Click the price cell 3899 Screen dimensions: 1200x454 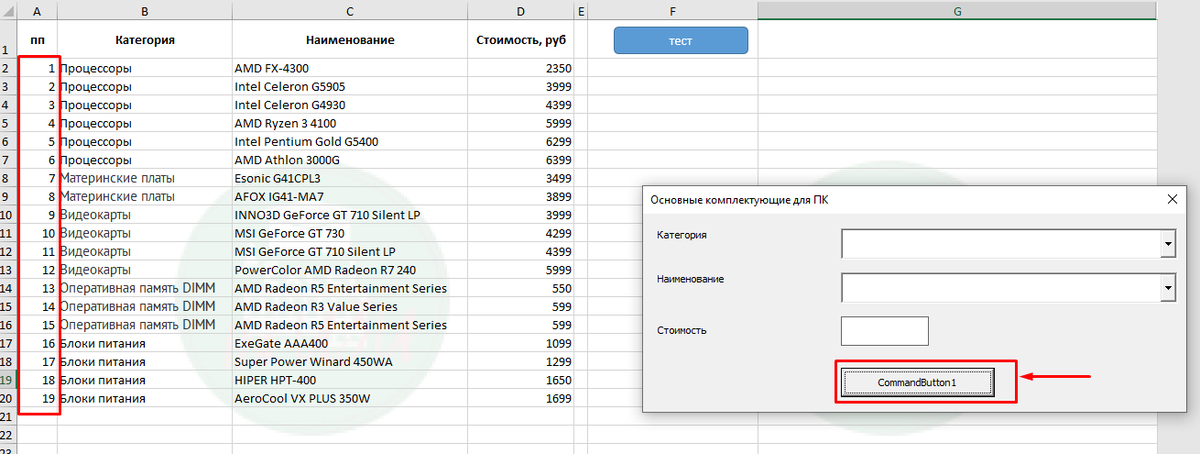521,196
